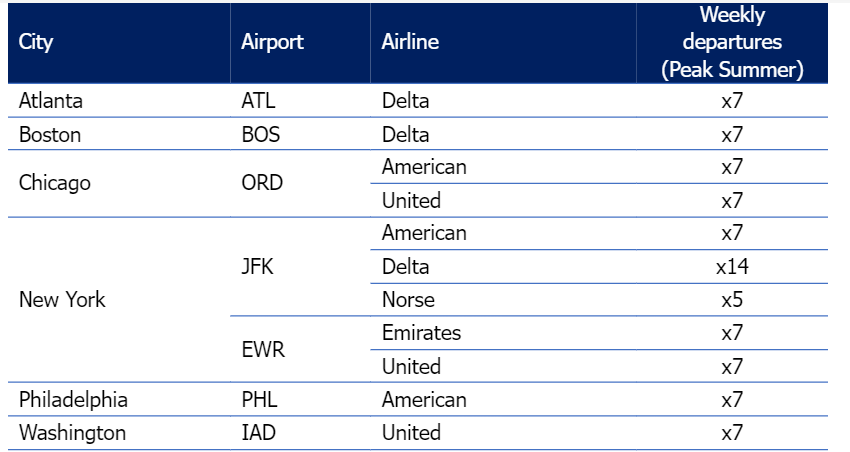The image size is (850, 452).
Task: Click the x14 departures value
Action: (732, 267)
